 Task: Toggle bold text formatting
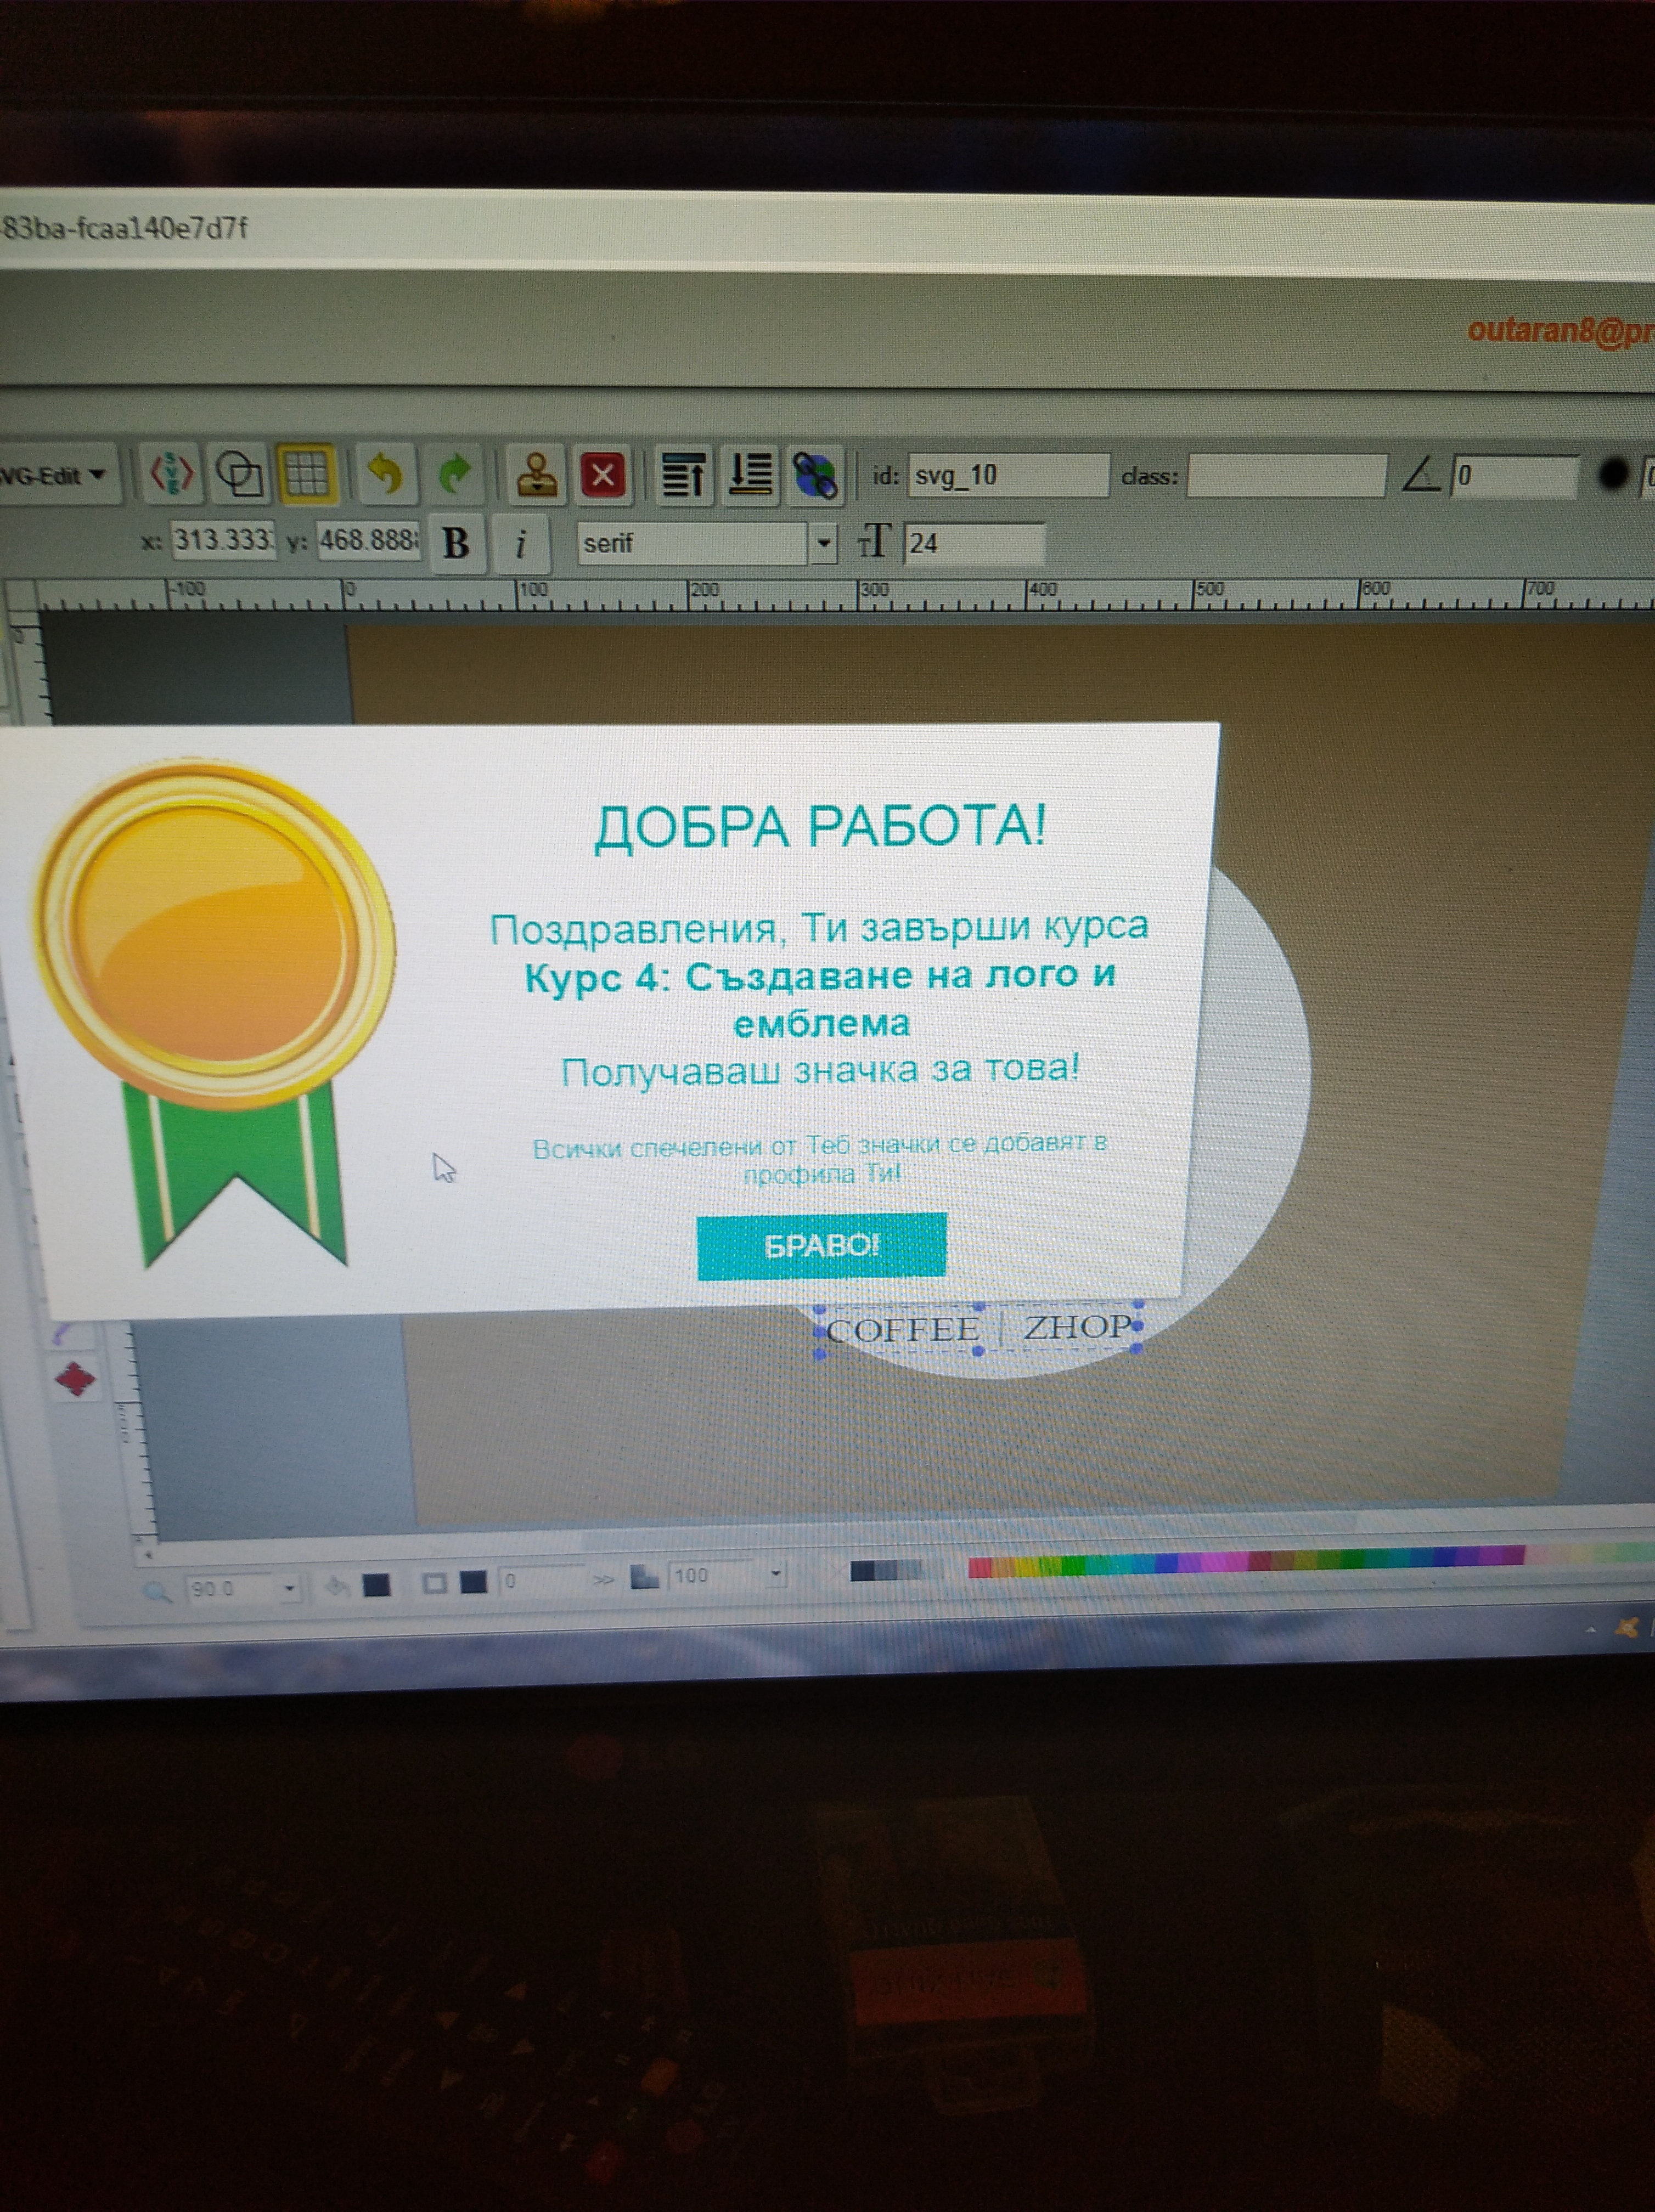click(x=456, y=544)
